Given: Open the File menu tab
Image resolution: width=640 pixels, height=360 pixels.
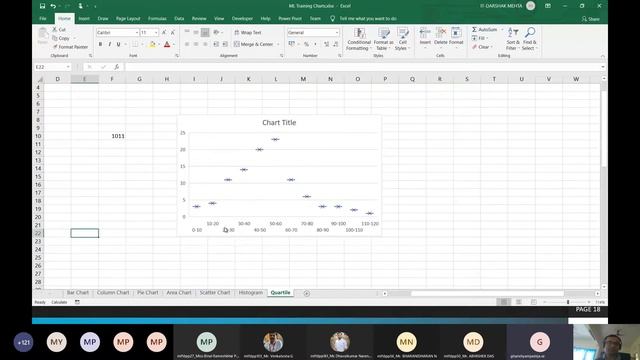Looking at the screenshot, I should [43, 19].
